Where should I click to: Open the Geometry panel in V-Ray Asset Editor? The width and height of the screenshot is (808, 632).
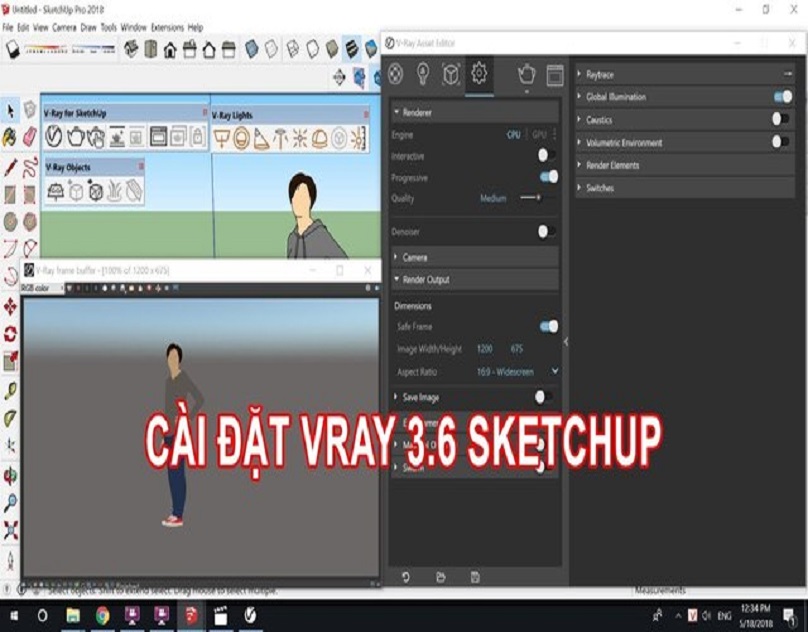tap(453, 73)
